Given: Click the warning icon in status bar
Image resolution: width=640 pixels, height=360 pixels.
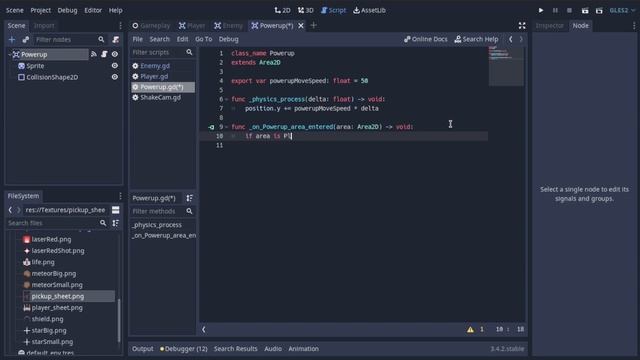Looking at the screenshot, I should point(470,329).
